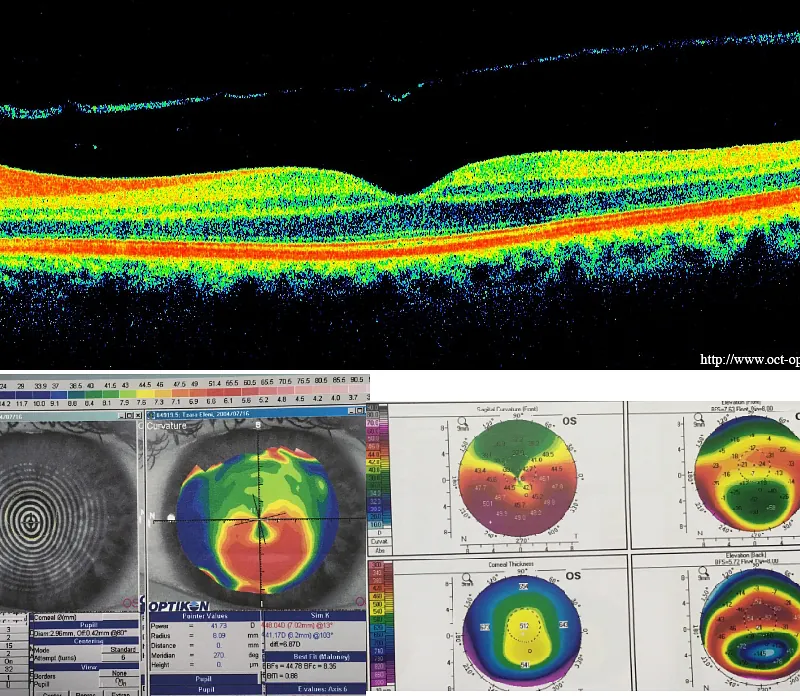Viewport: 800px width, 696px height.
Task: Click the Corneal Thickness pachymetry map
Action: [x=523, y=631]
